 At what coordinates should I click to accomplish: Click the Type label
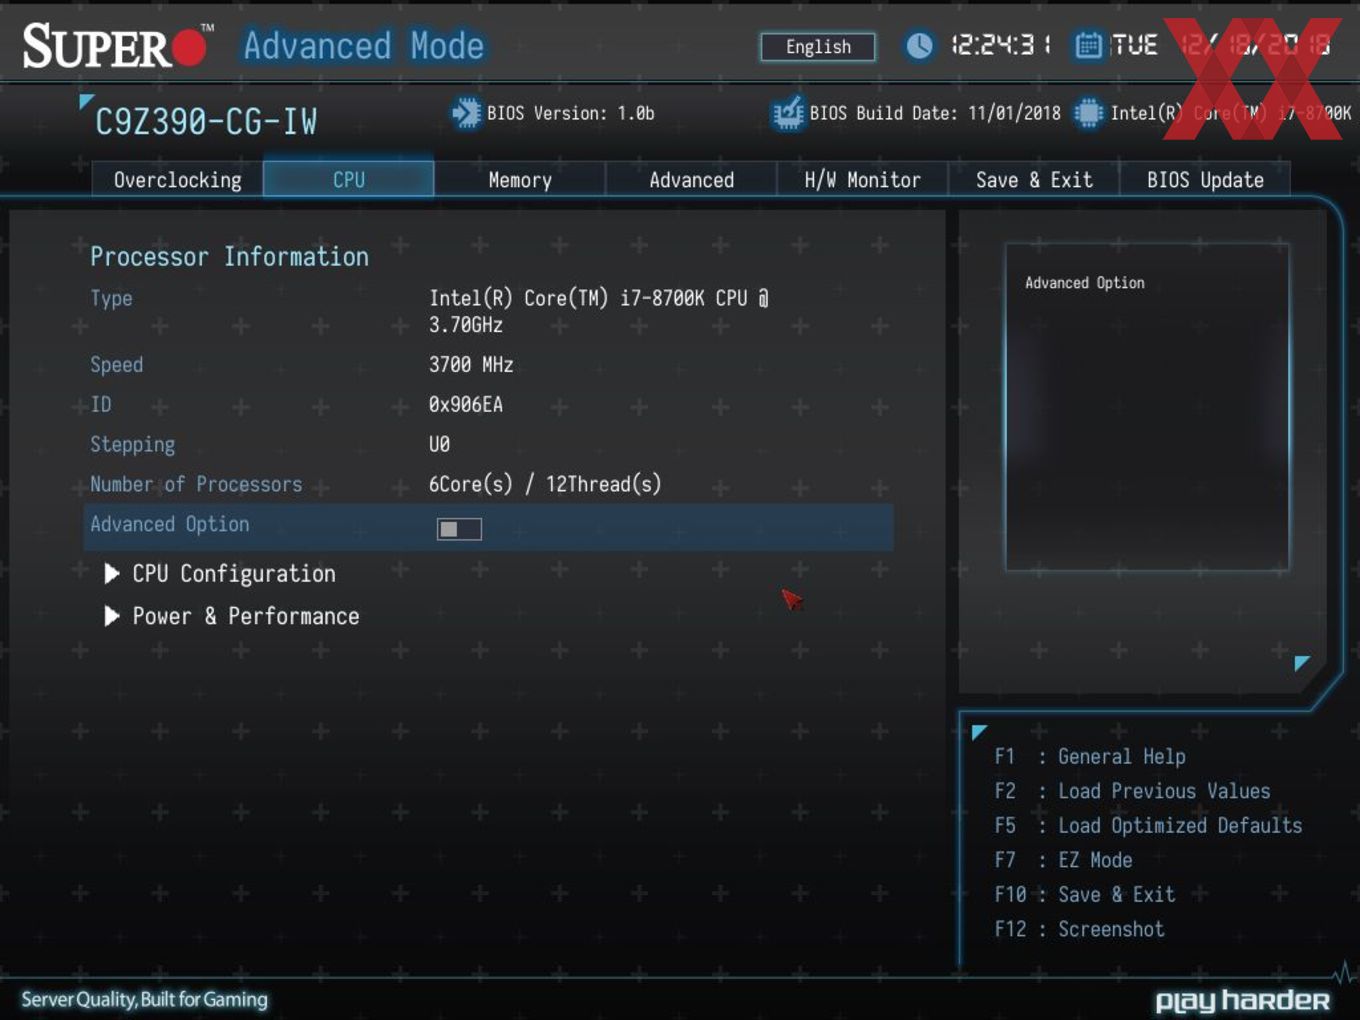tap(111, 298)
